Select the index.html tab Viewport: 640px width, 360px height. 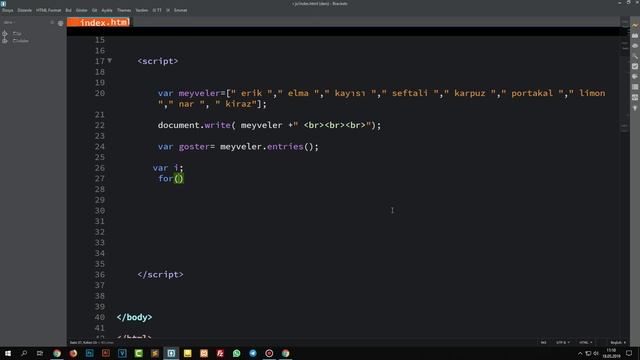click(x=98, y=22)
